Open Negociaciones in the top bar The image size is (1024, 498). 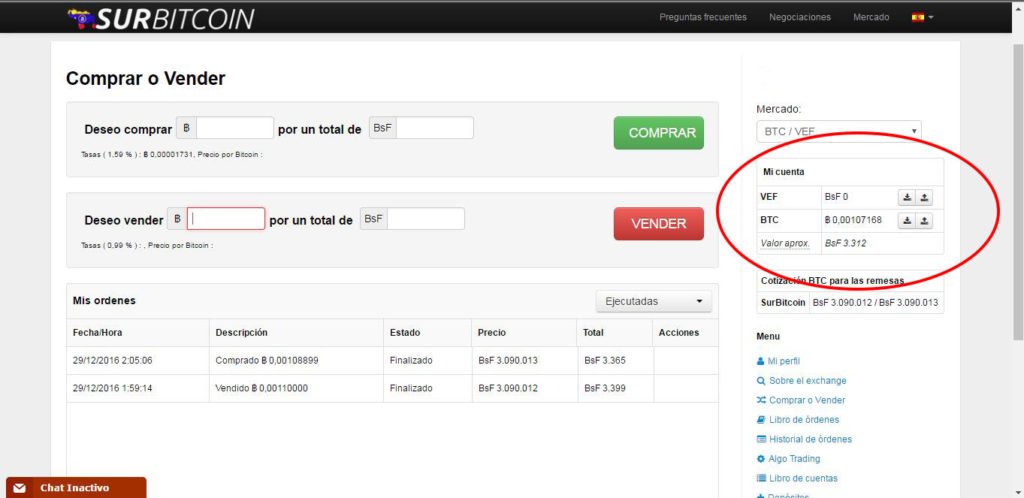pyautogui.click(x=800, y=18)
